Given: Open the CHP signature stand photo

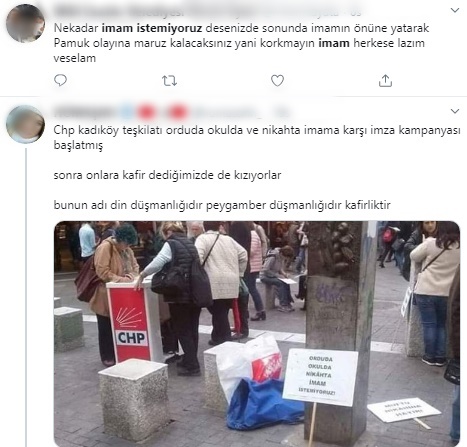Looking at the screenshot, I should pyautogui.click(x=257, y=333).
